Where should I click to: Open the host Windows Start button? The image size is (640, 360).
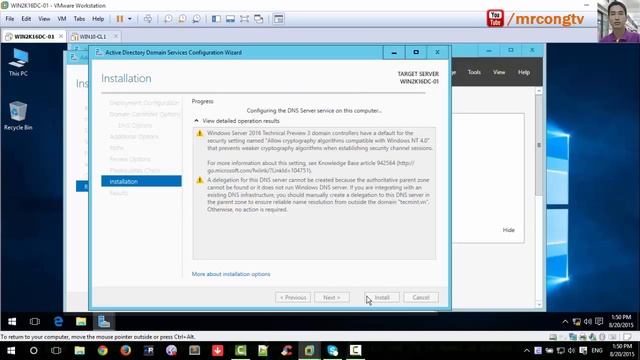coord(11,351)
